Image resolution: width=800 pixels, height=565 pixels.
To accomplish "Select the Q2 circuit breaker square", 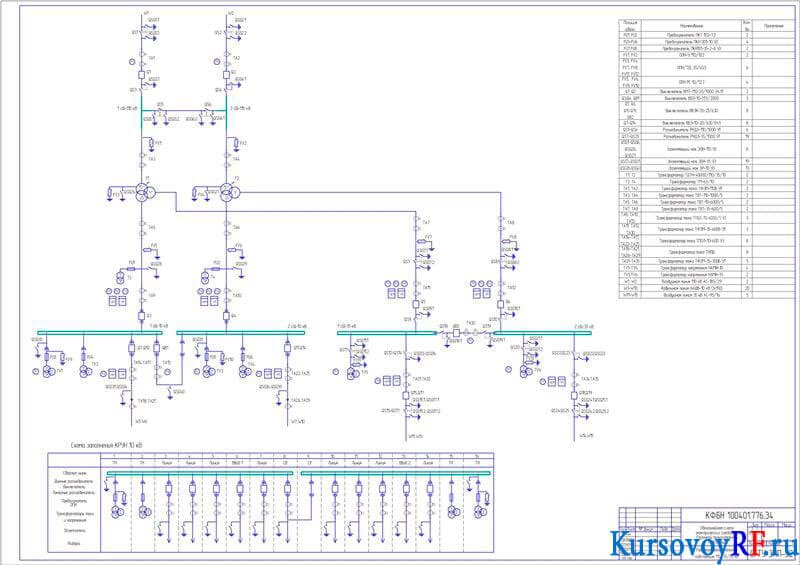I will (227, 75).
